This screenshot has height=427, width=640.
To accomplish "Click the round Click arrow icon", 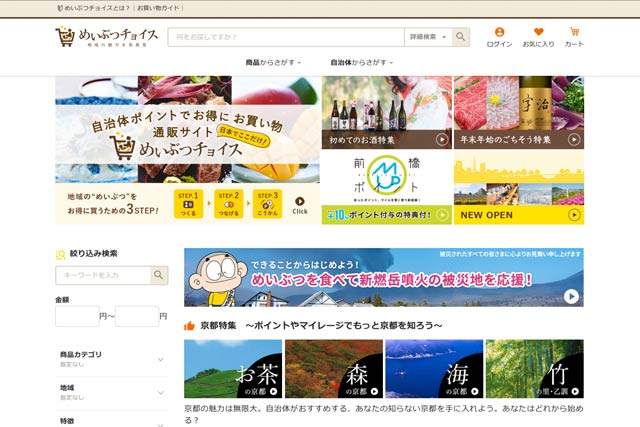I will point(300,201).
